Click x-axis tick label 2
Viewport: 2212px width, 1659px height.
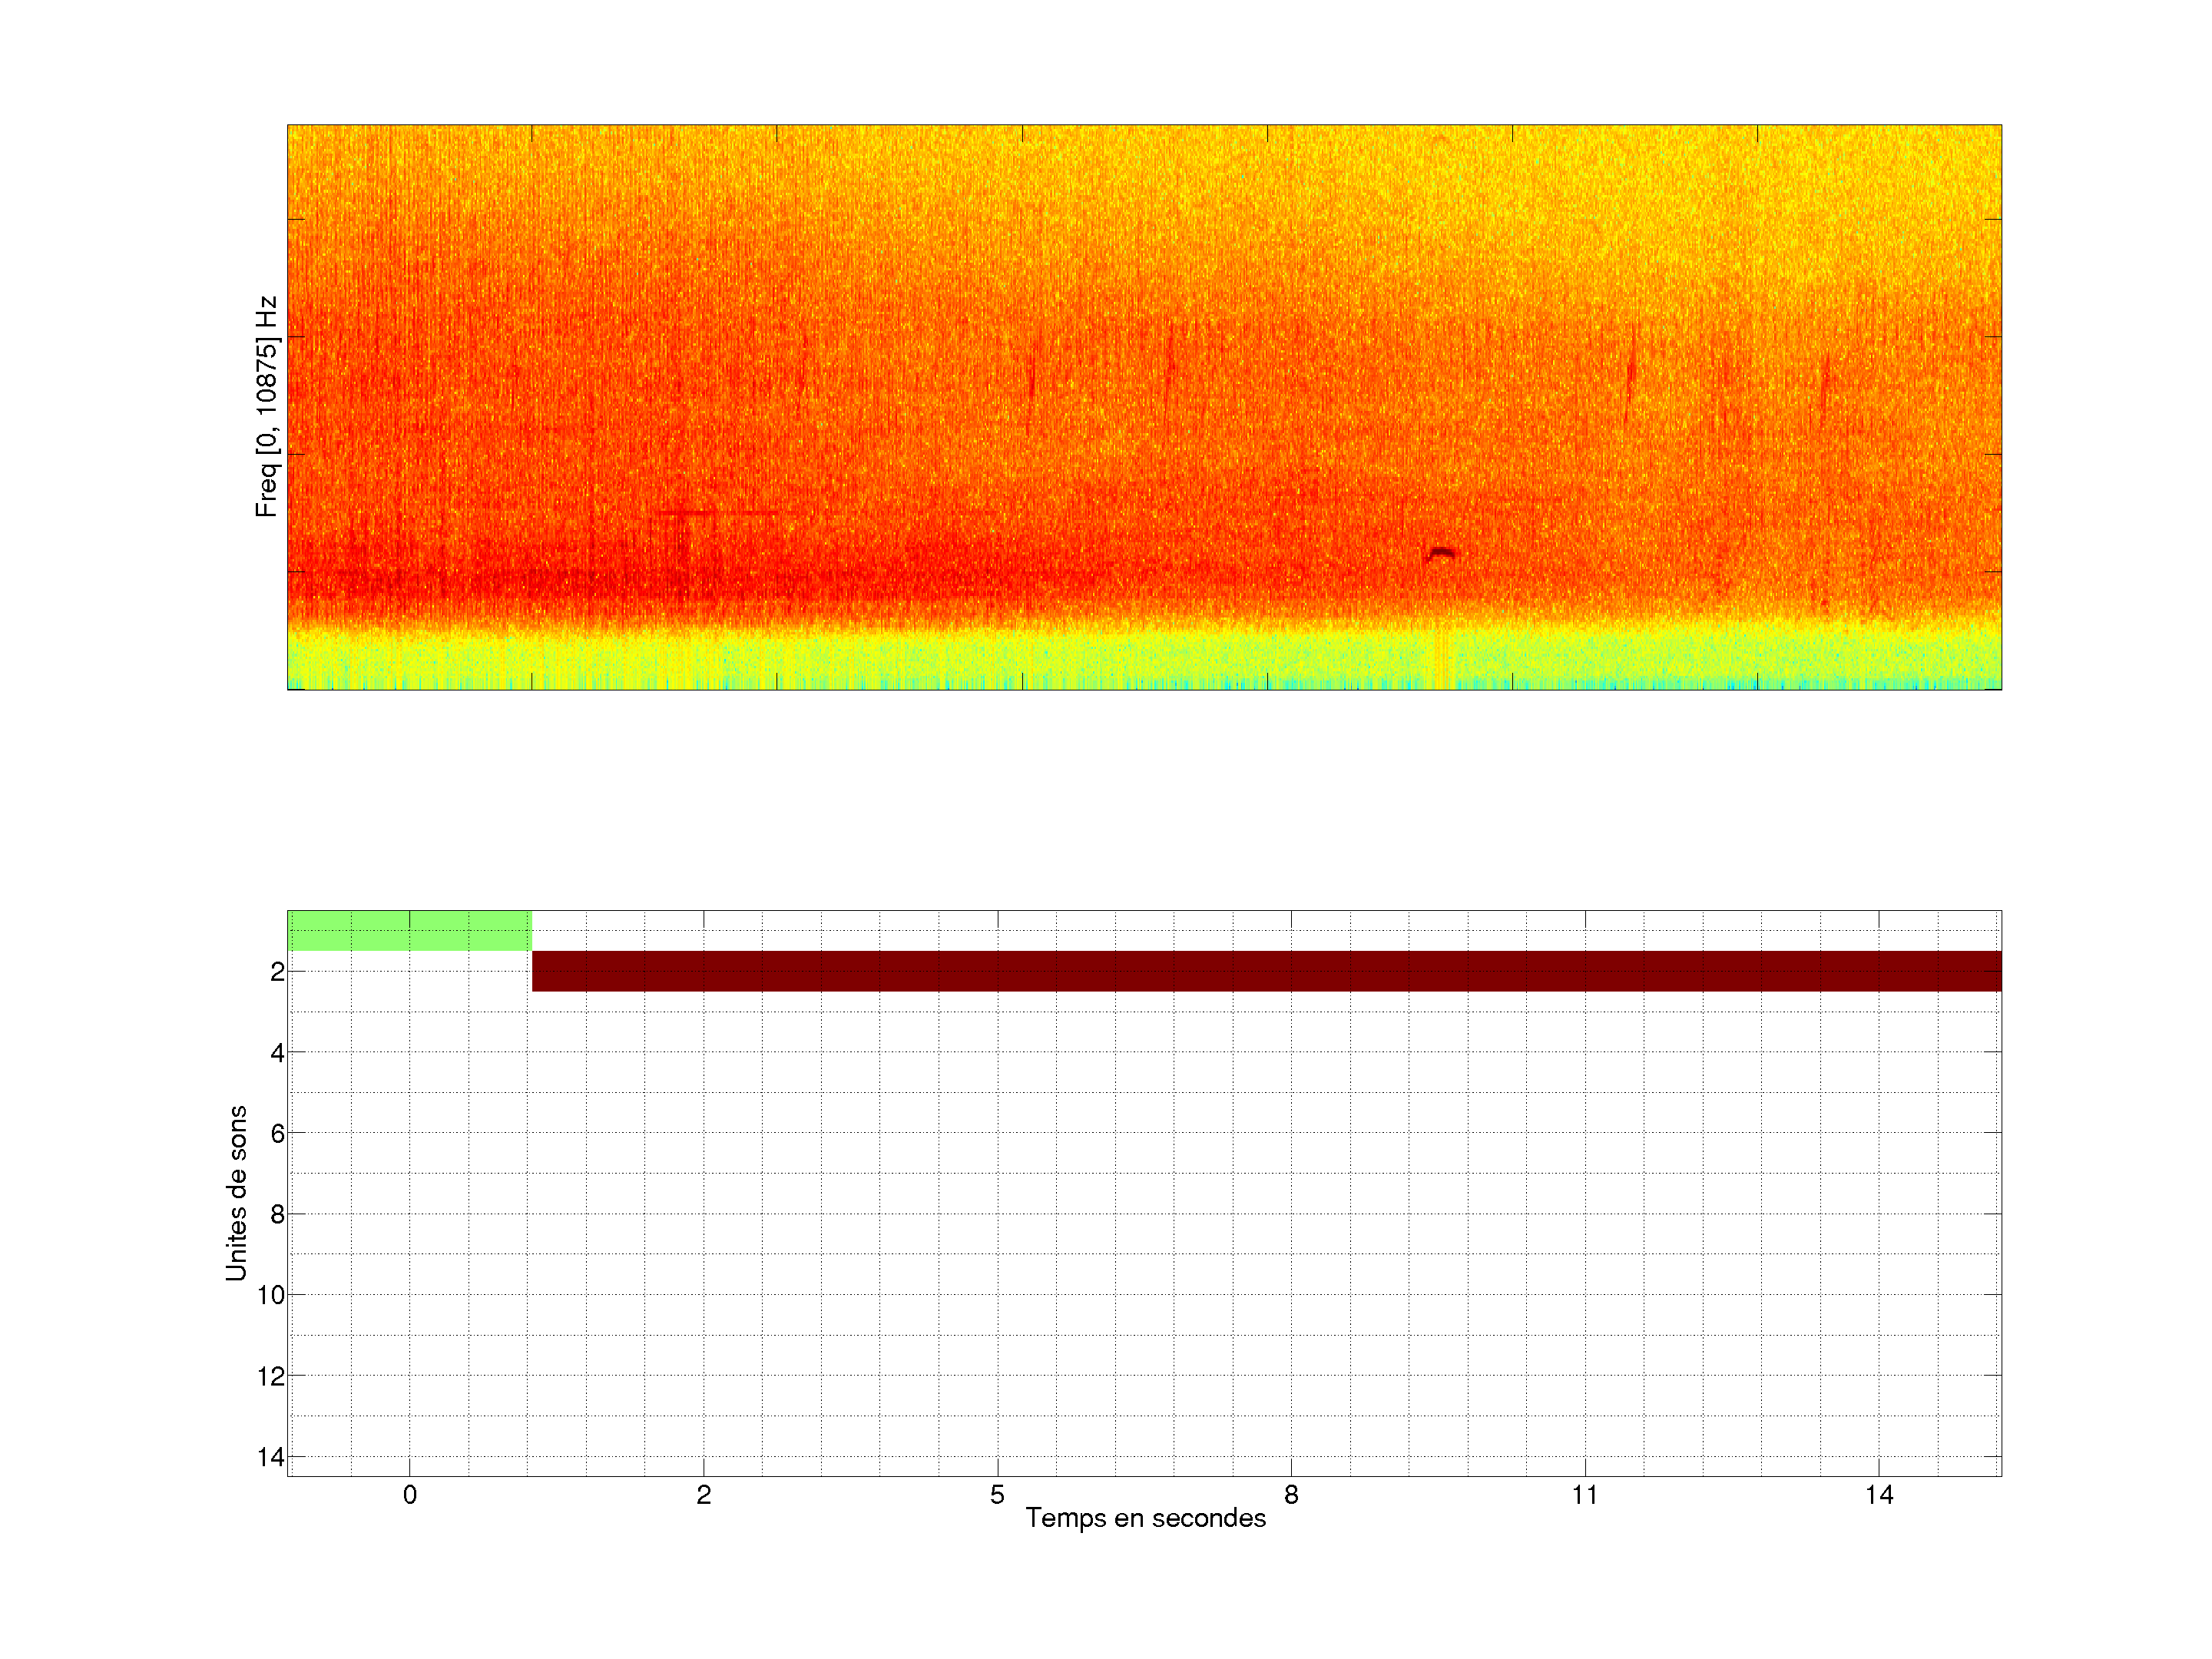click(704, 1495)
